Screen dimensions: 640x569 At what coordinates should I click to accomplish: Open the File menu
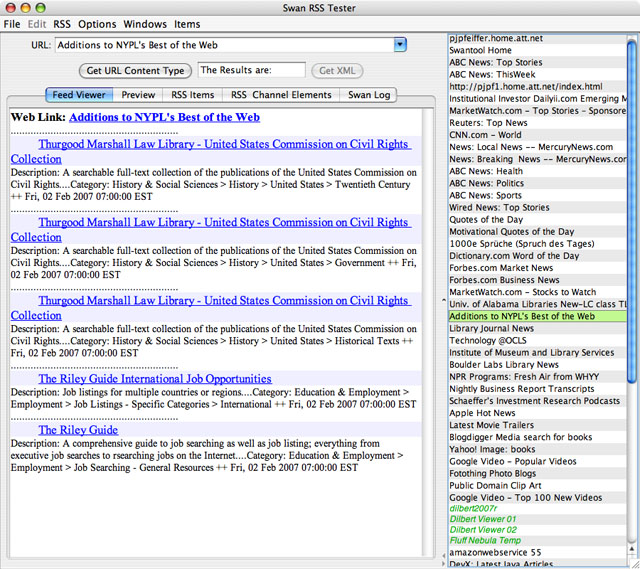click(x=12, y=24)
